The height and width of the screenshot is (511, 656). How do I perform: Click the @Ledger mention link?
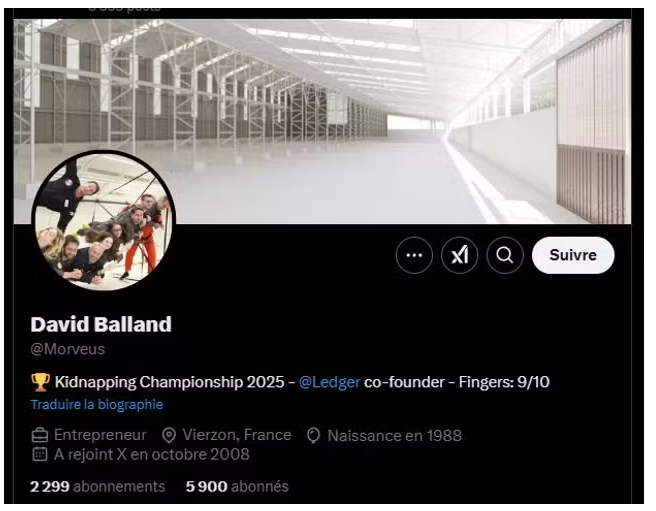coord(330,382)
